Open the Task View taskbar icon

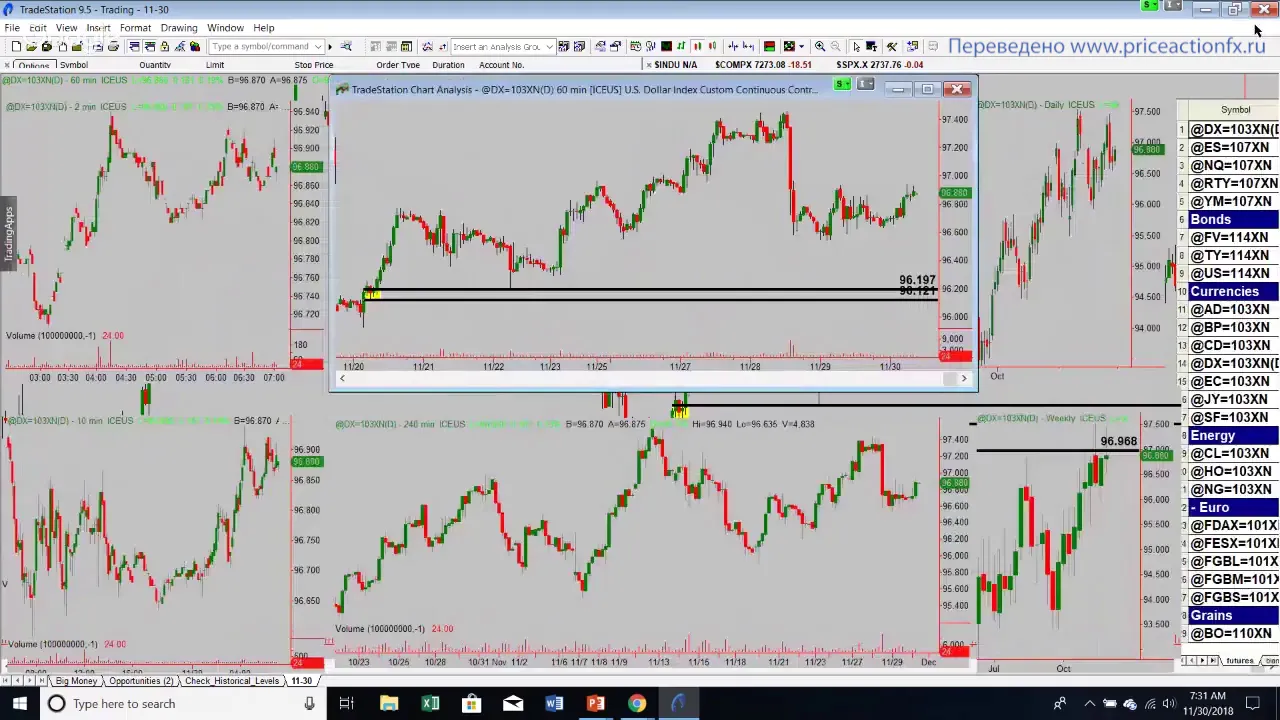click(x=346, y=704)
